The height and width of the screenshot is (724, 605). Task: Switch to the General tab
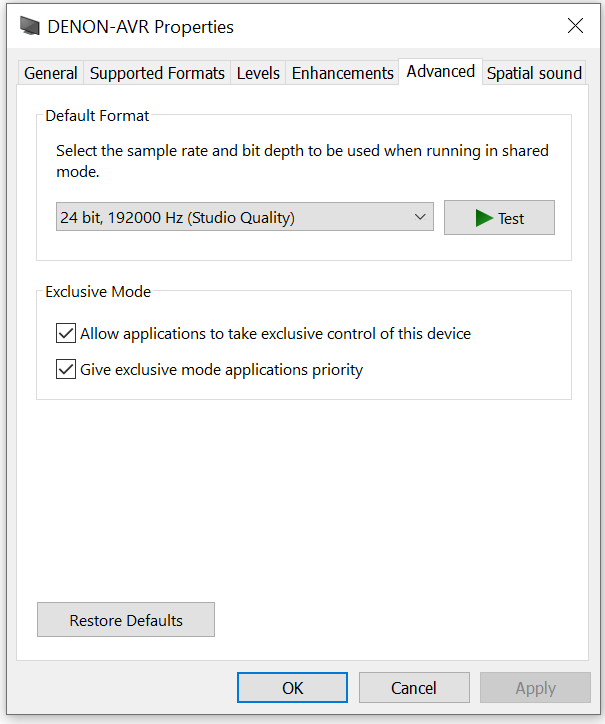click(51, 73)
